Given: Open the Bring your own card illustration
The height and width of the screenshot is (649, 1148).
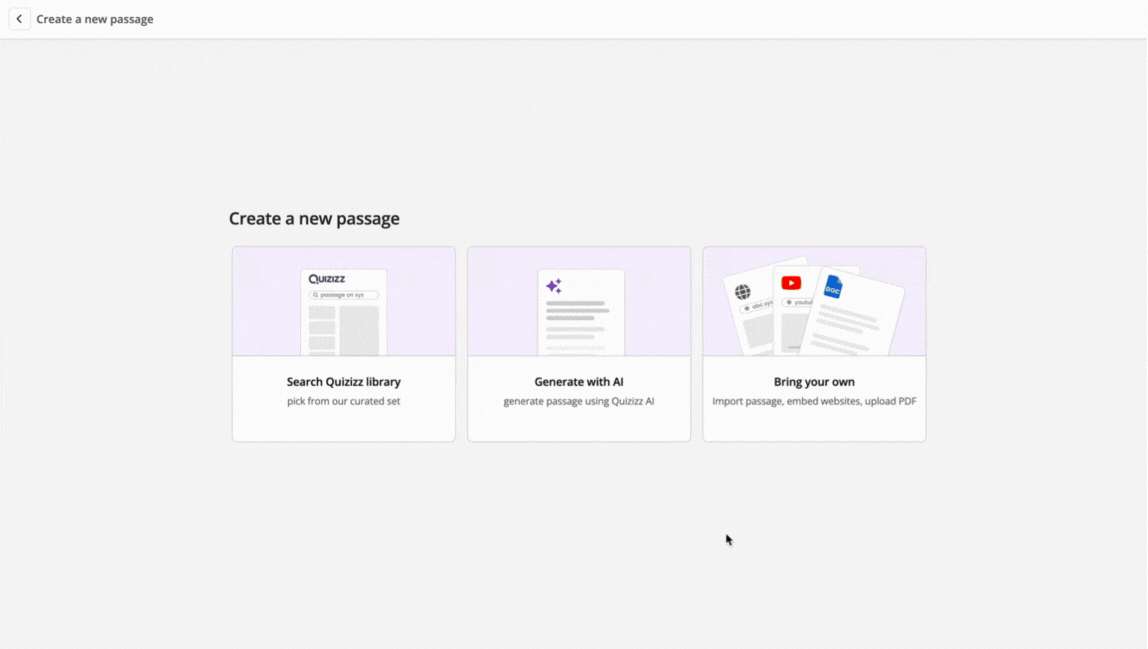Looking at the screenshot, I should coord(814,301).
